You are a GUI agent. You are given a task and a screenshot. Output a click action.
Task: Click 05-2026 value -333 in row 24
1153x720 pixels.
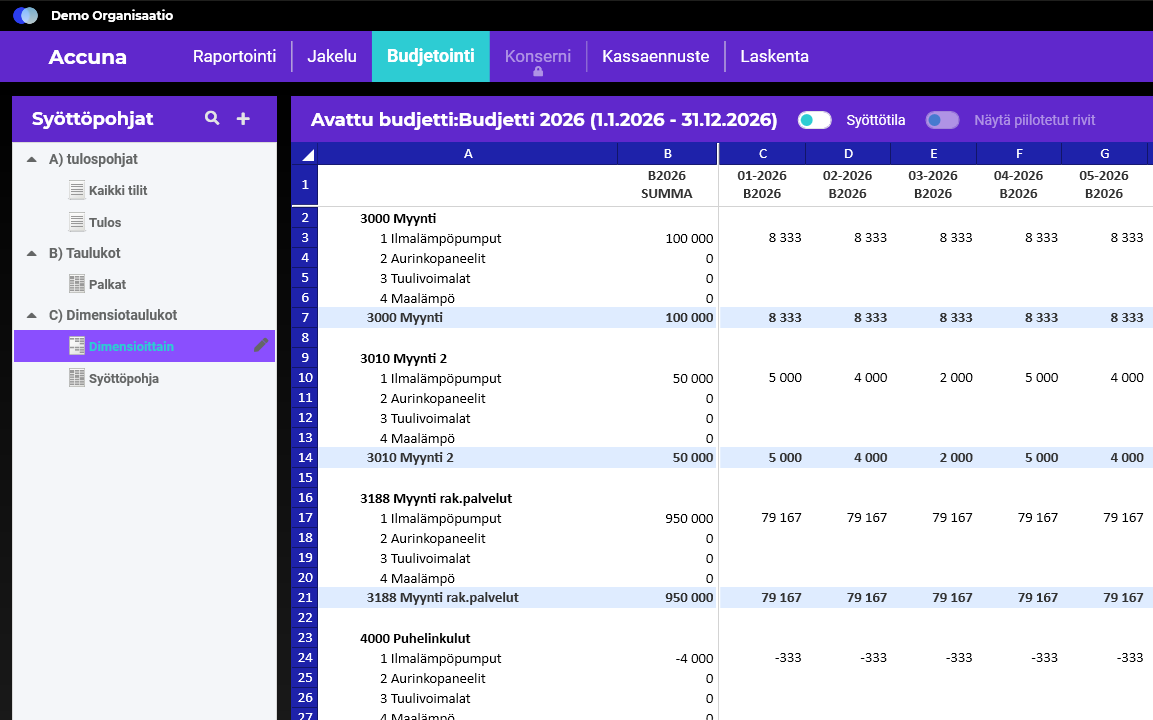coord(1129,657)
